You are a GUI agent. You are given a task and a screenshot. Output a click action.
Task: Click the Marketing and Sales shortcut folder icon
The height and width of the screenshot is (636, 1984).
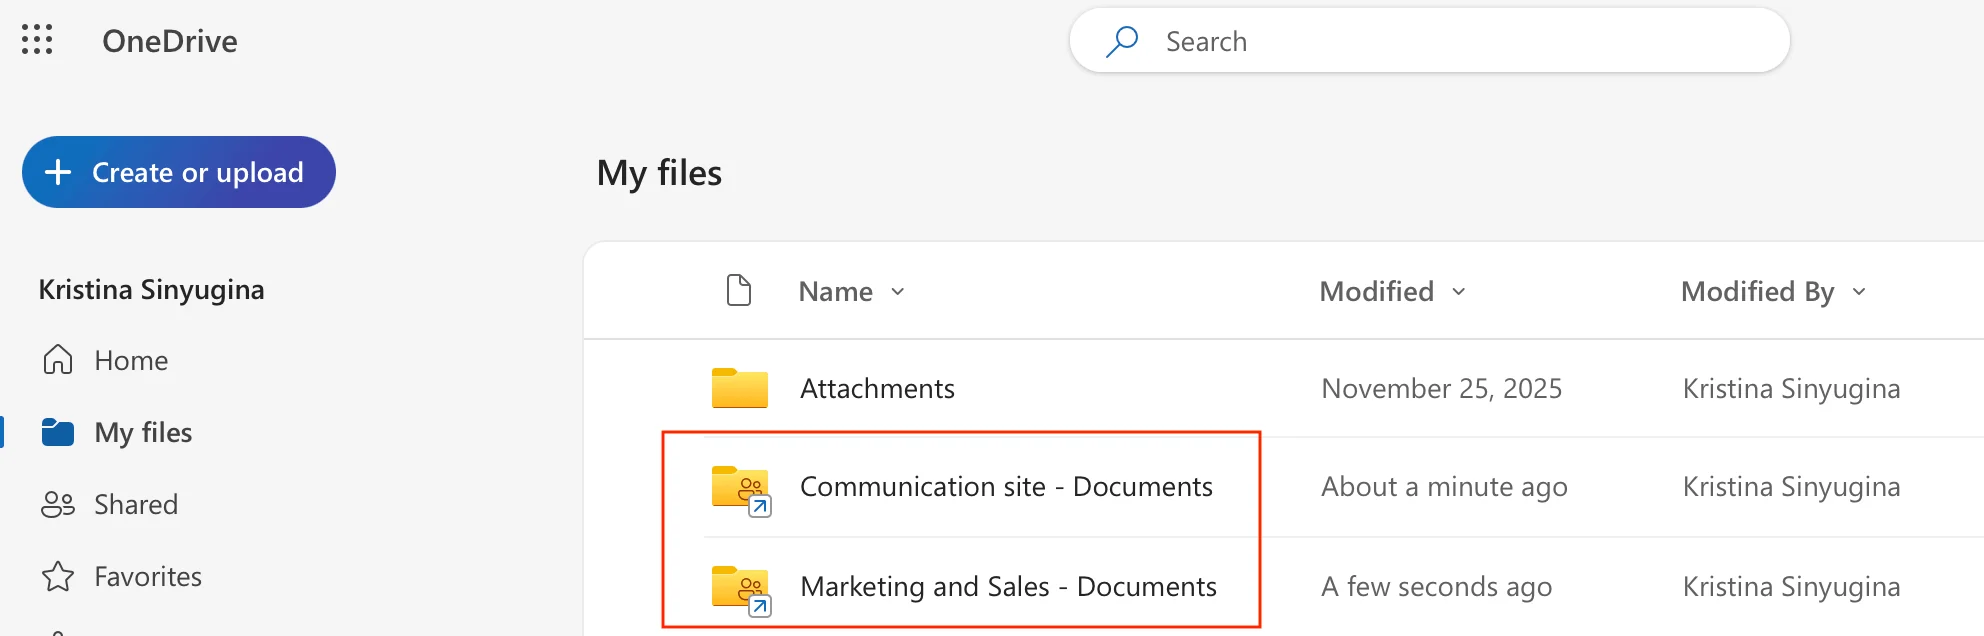click(741, 590)
